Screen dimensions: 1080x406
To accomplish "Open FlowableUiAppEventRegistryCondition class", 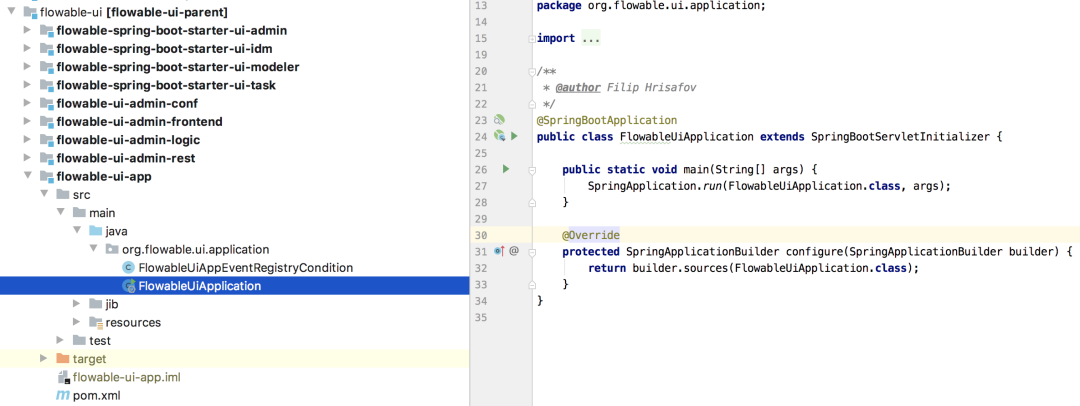I will (x=246, y=267).
